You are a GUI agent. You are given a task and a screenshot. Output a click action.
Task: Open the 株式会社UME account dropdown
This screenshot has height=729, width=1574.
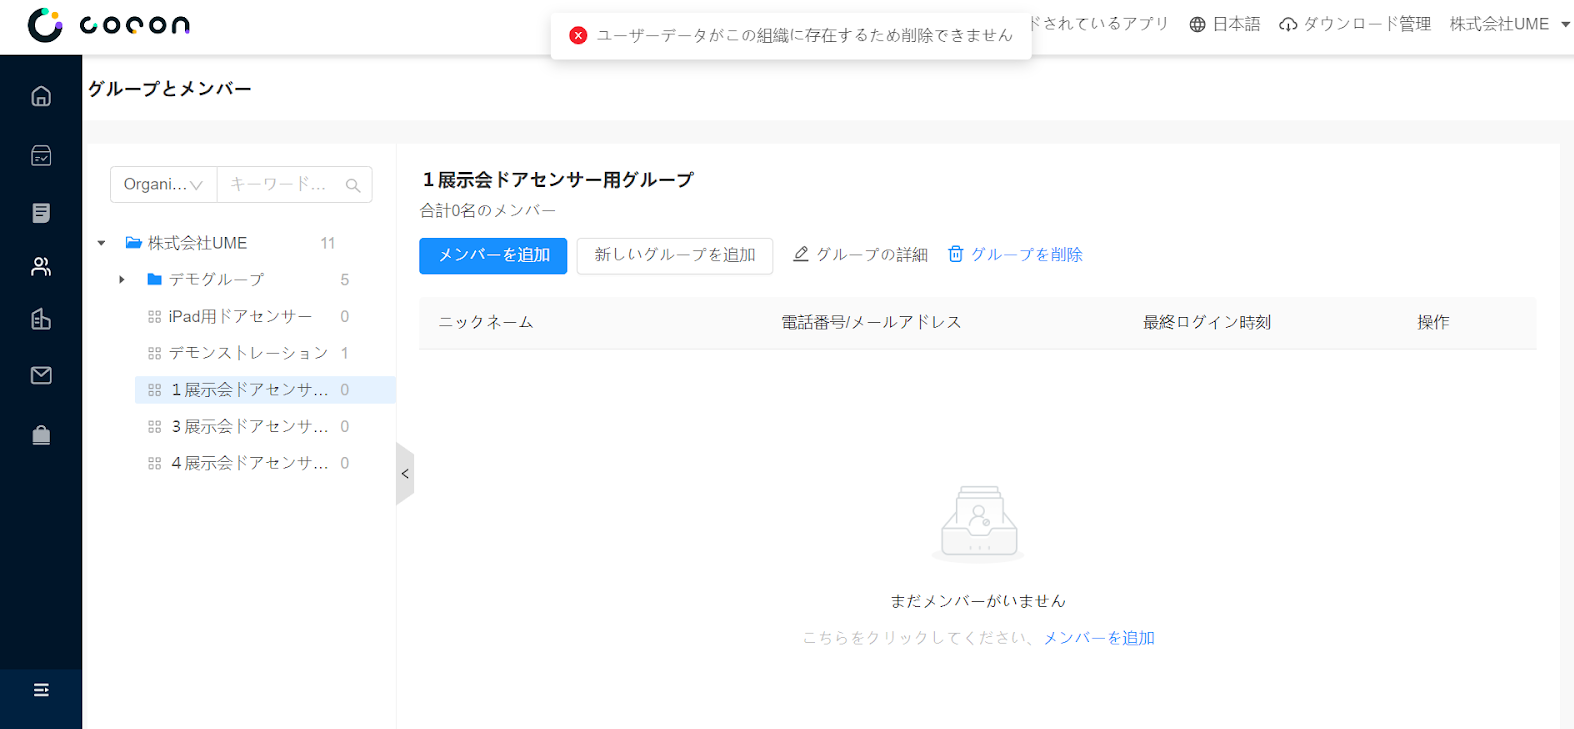point(1509,24)
